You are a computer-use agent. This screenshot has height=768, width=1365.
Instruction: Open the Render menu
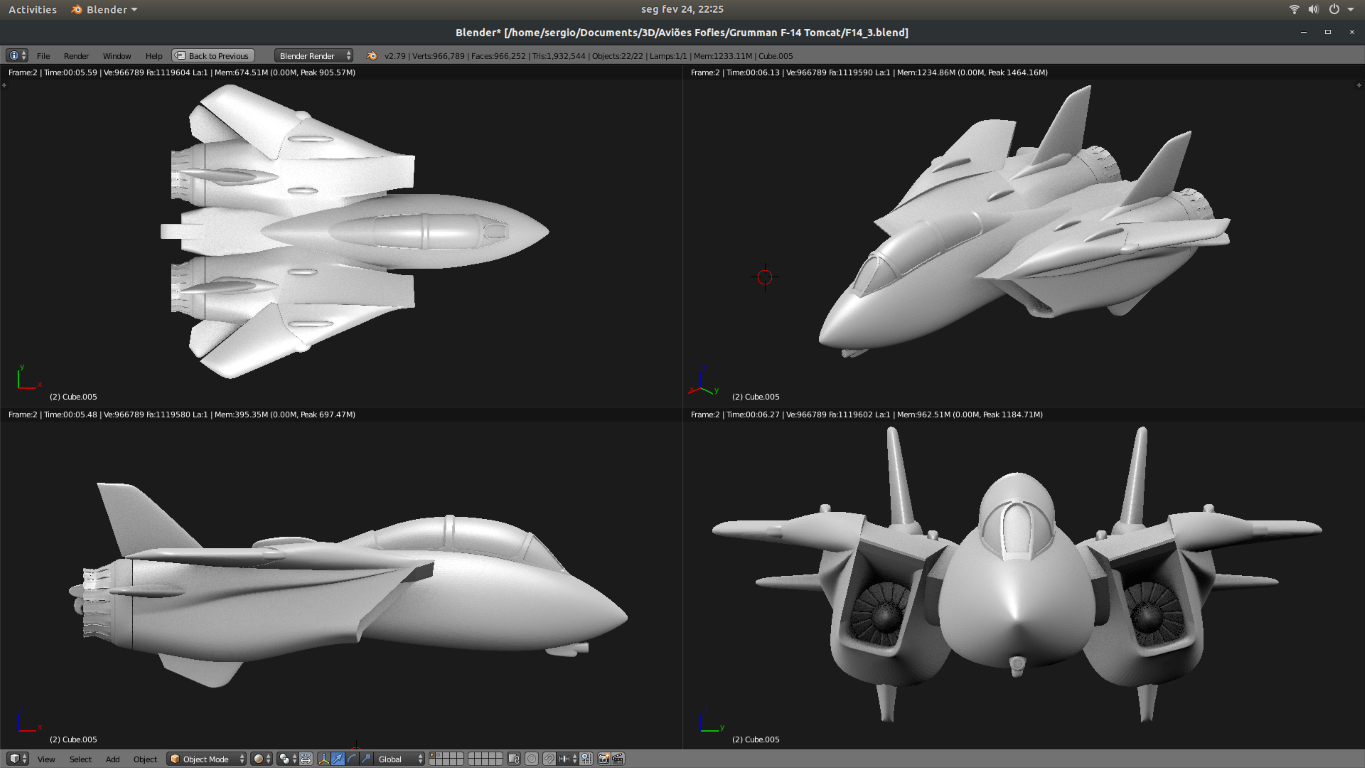click(76, 56)
